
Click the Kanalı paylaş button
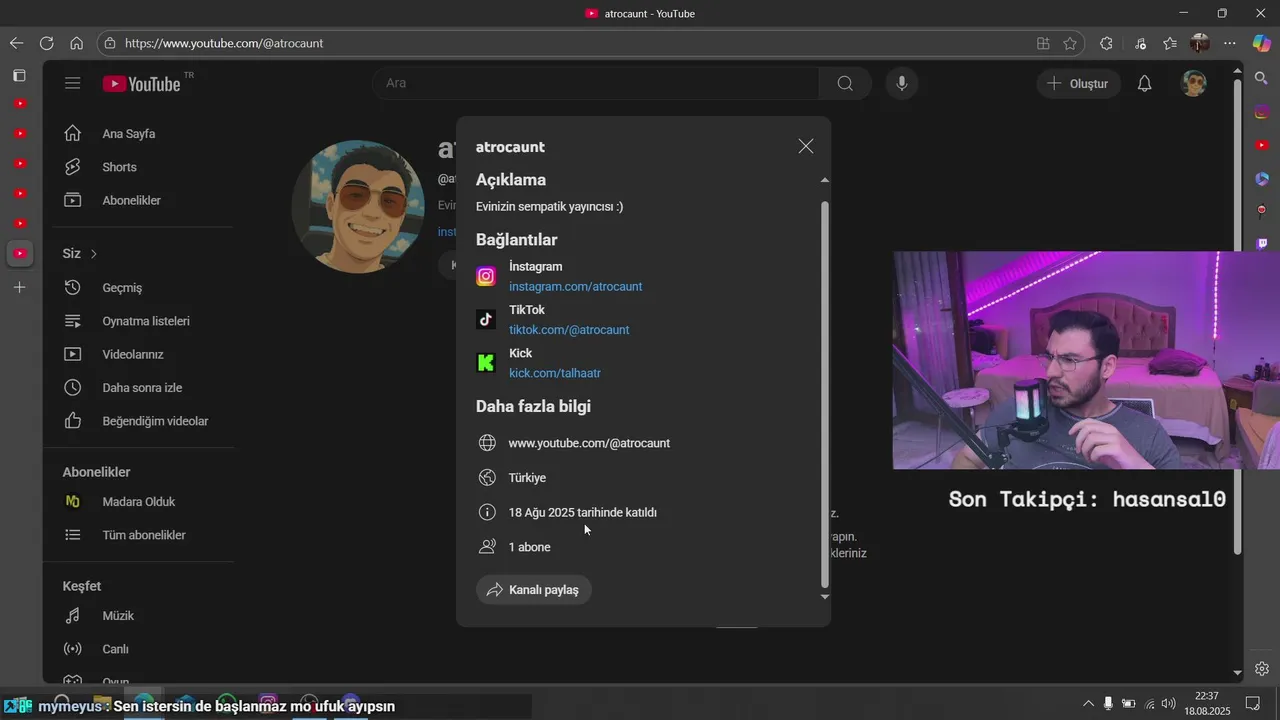(x=534, y=590)
